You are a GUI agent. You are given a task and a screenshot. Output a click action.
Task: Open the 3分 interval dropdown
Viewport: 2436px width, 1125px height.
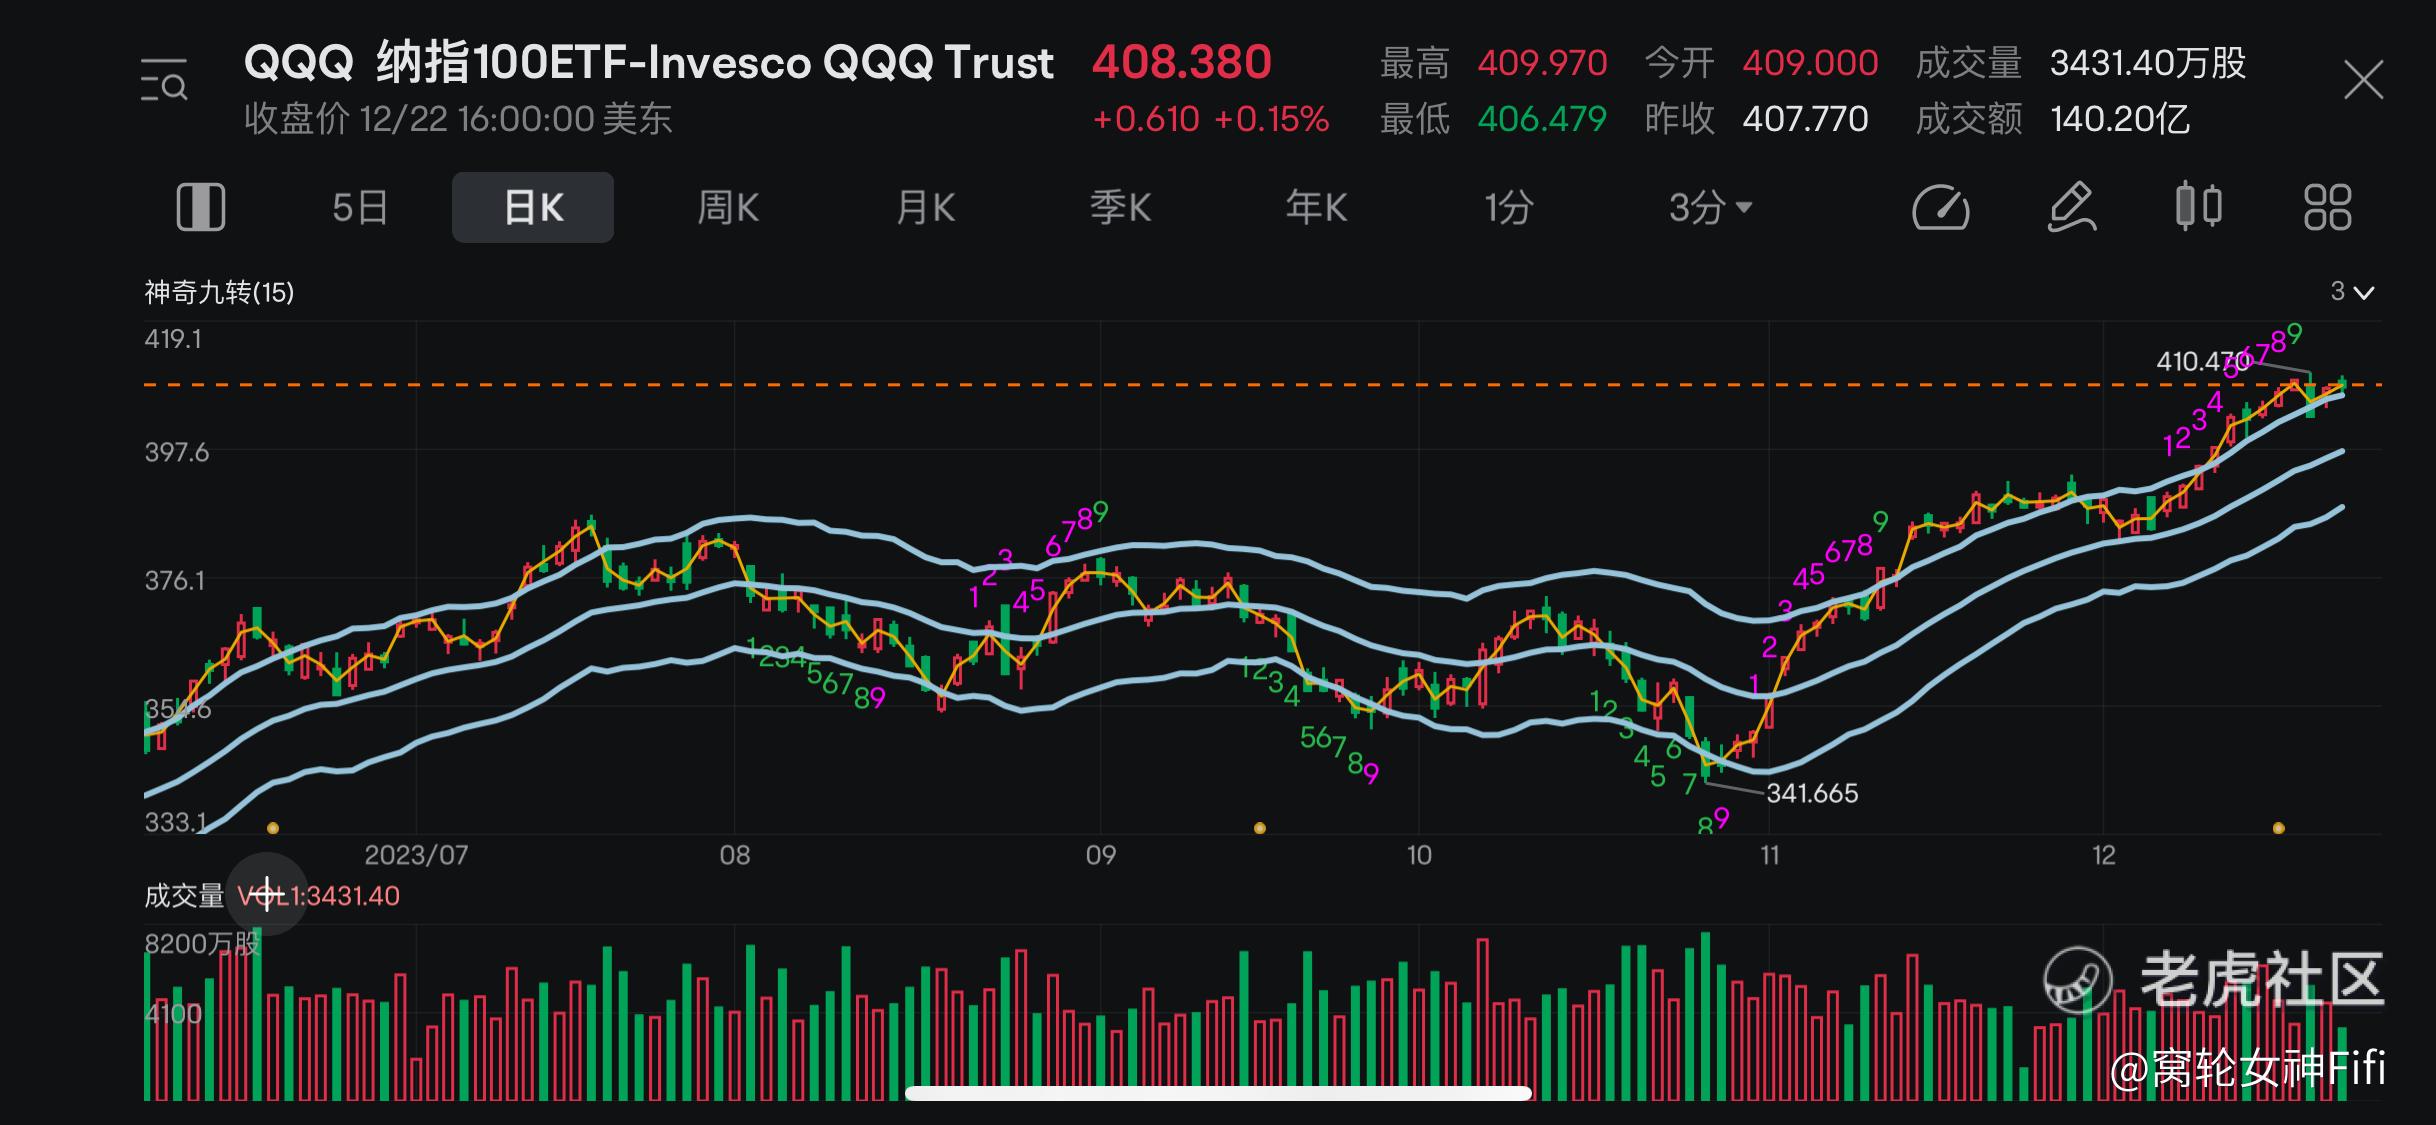coord(1710,208)
